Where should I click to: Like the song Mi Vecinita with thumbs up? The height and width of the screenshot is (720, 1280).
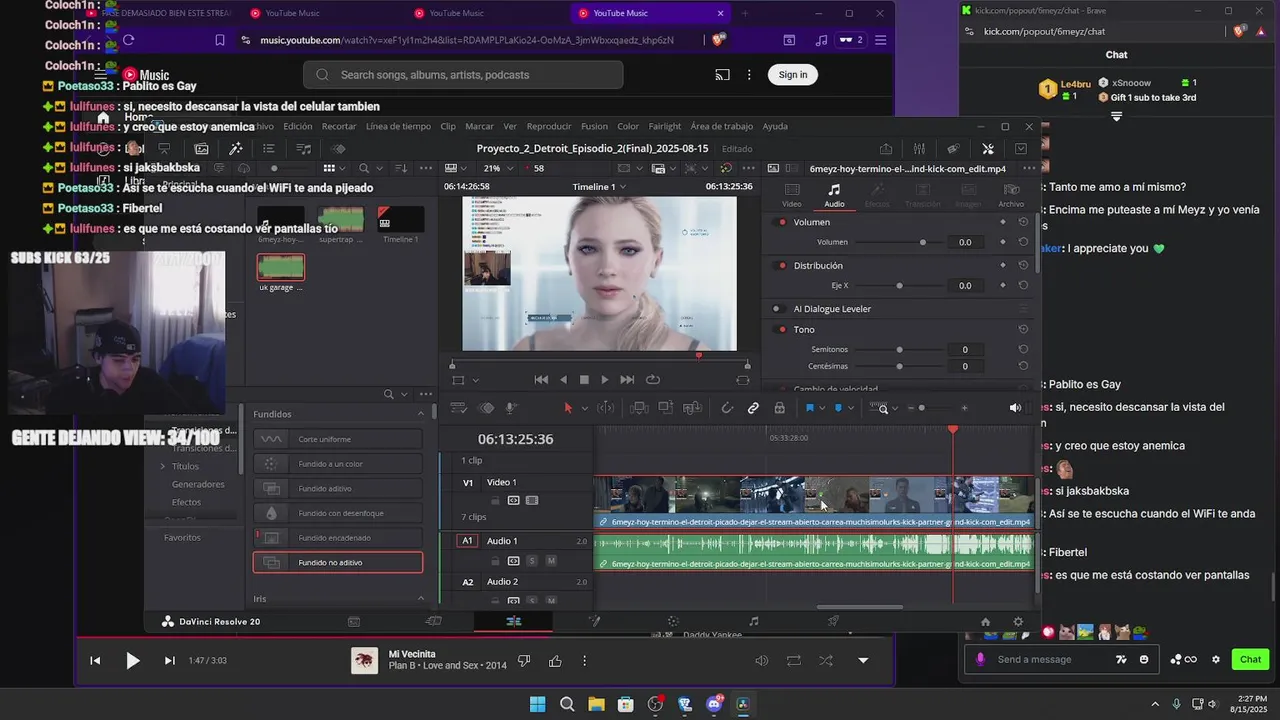click(555, 661)
